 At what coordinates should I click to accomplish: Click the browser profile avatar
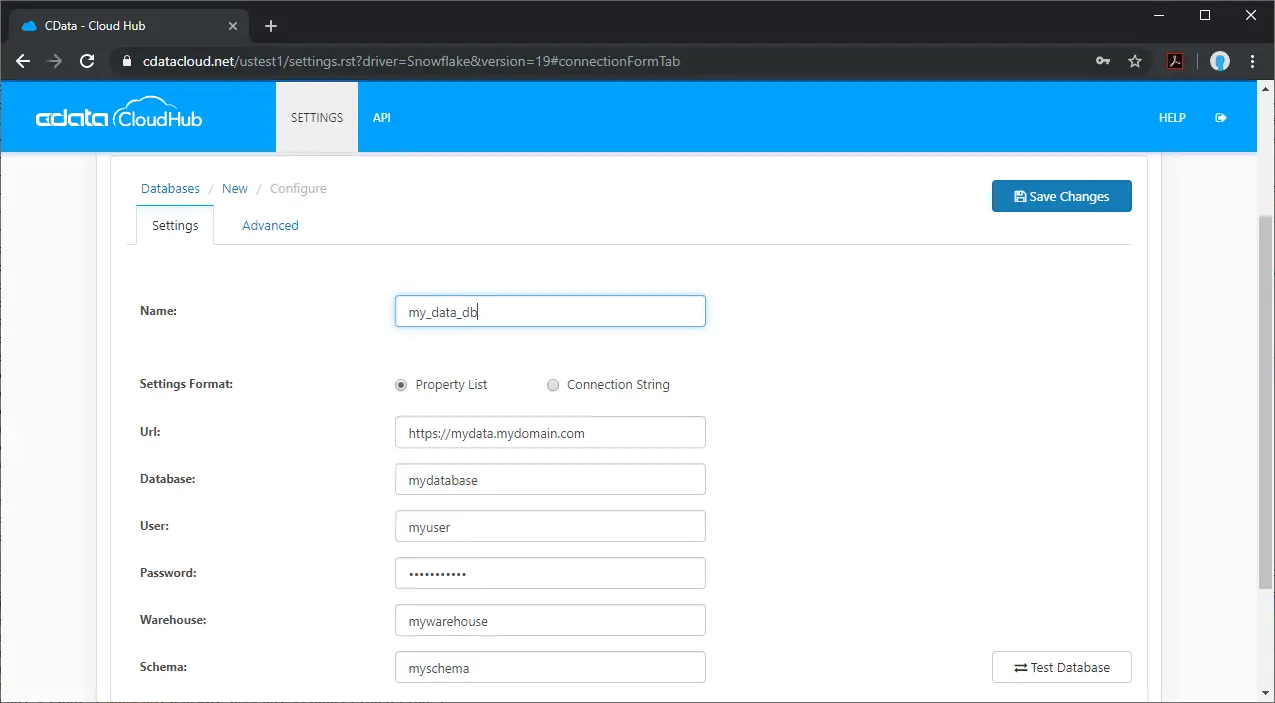click(x=1220, y=61)
